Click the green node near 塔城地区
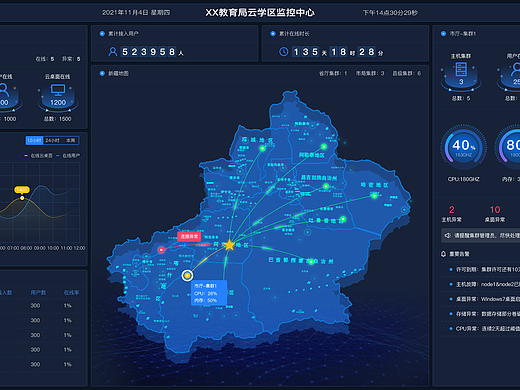520x390 pixels. tap(262, 148)
